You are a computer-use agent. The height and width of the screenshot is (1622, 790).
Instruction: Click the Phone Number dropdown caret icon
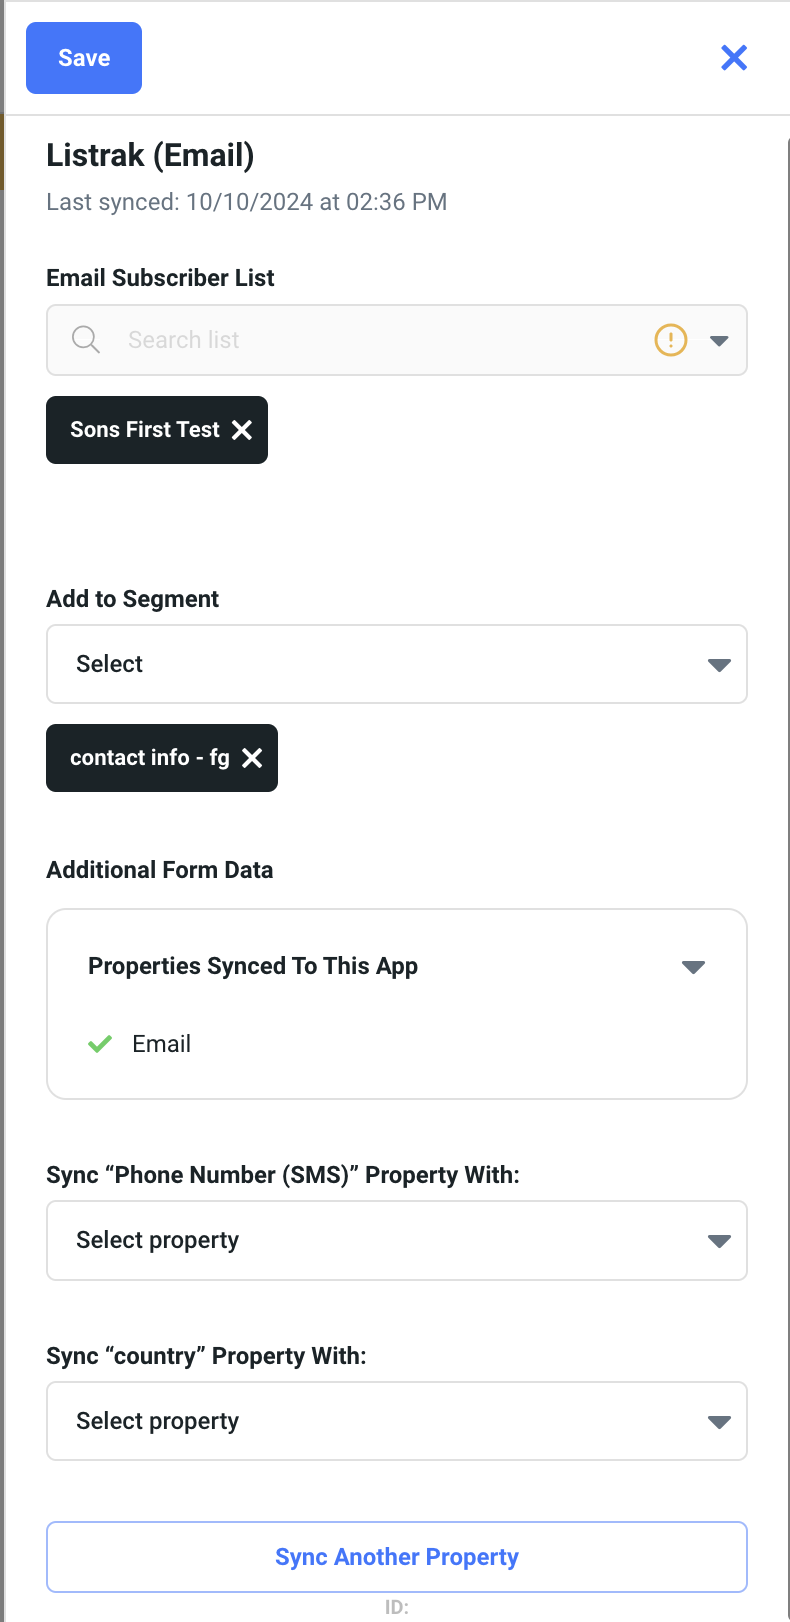coord(719,1241)
